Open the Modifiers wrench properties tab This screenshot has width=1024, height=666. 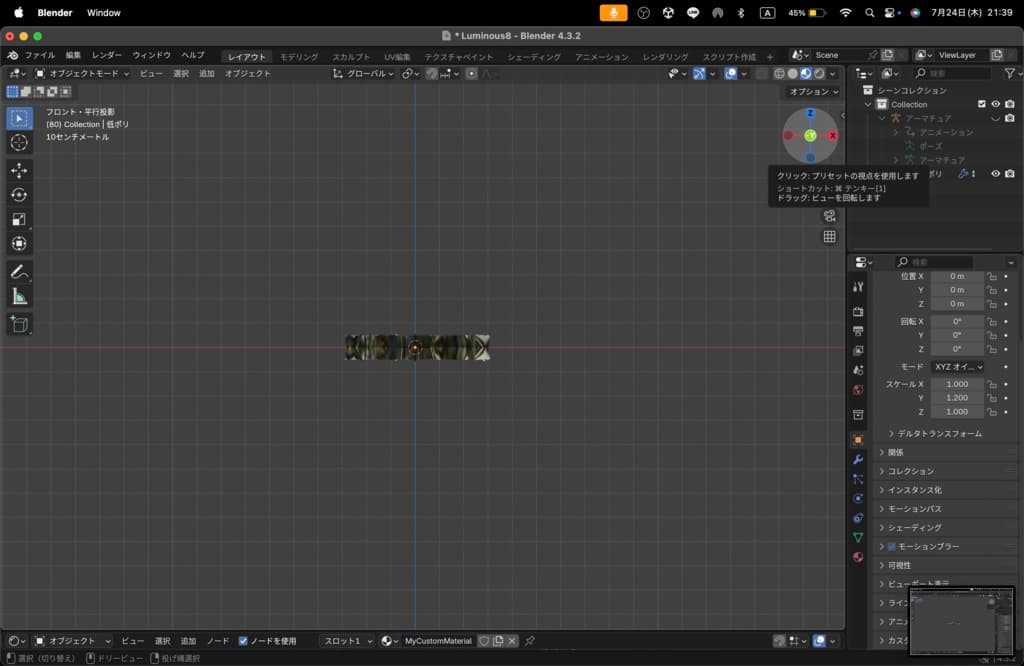[x=858, y=460]
